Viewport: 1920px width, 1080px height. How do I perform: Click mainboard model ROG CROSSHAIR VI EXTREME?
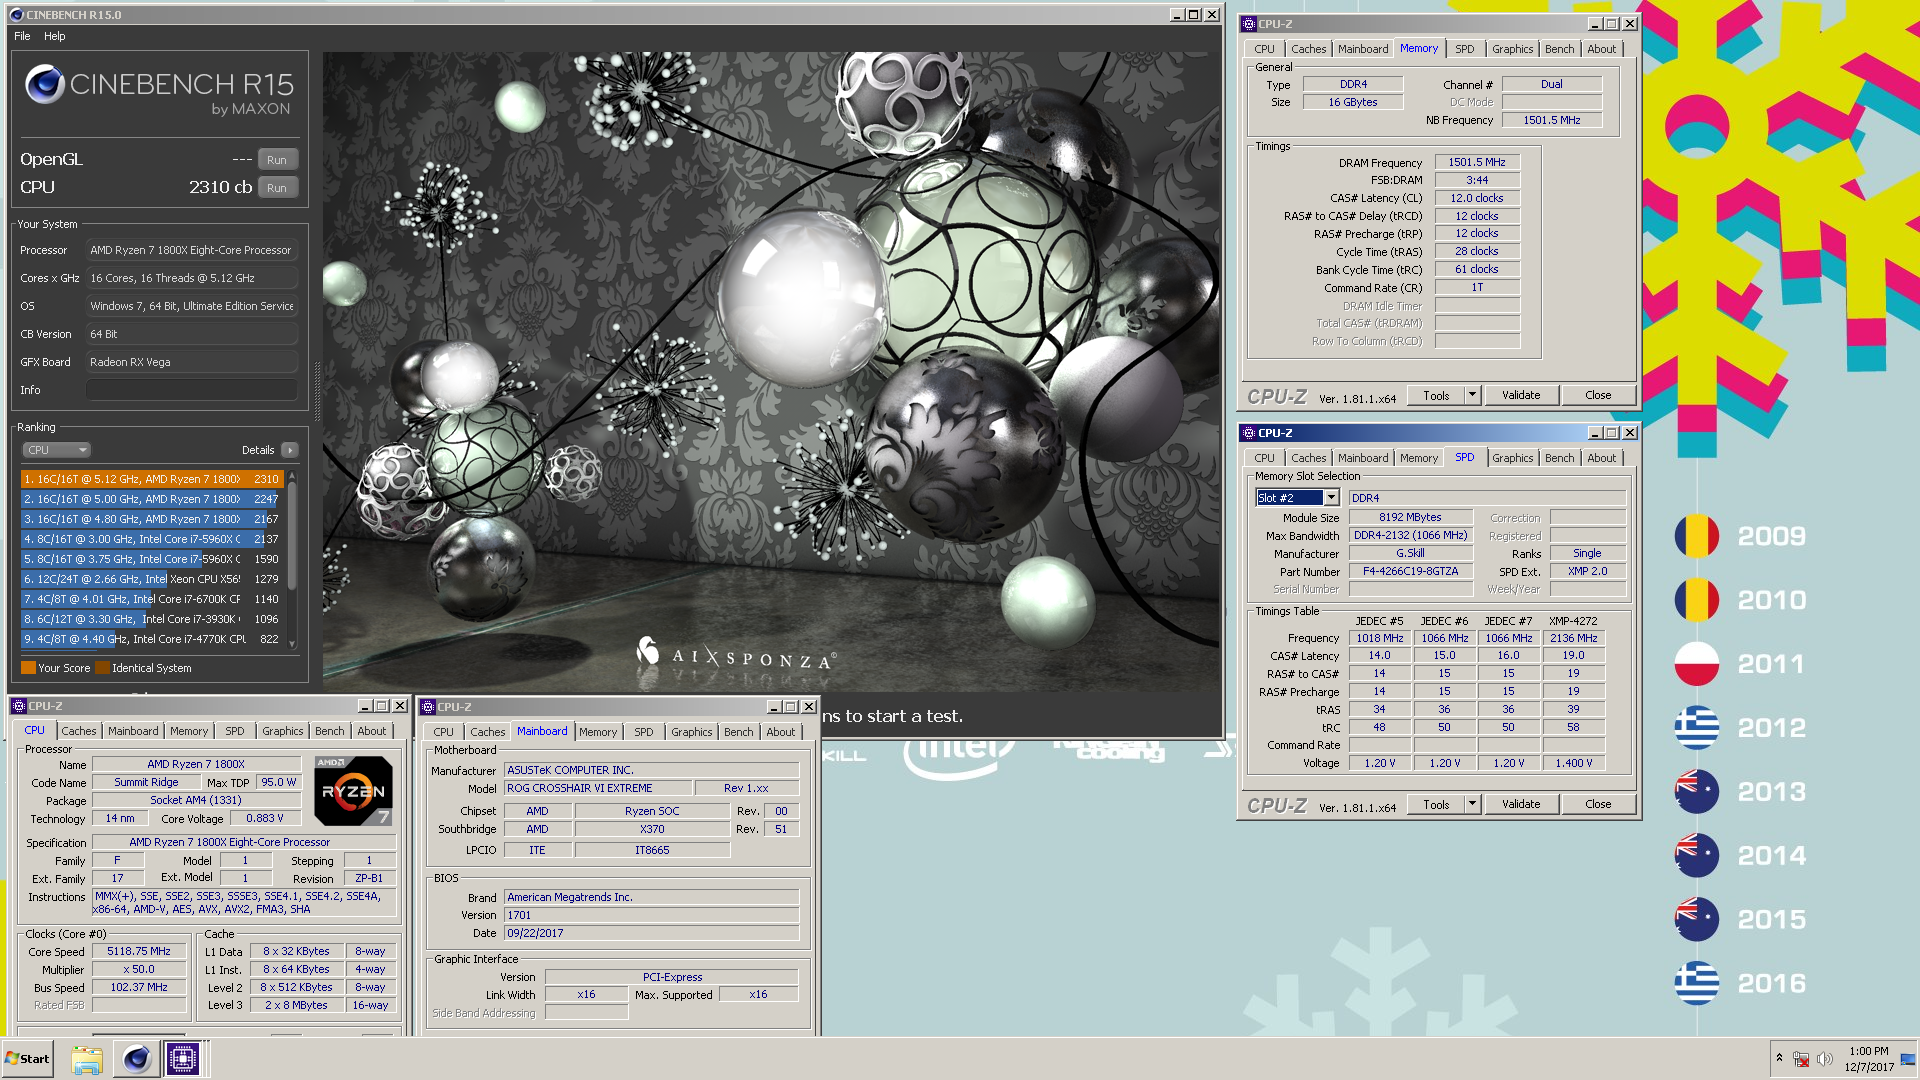[x=597, y=789]
